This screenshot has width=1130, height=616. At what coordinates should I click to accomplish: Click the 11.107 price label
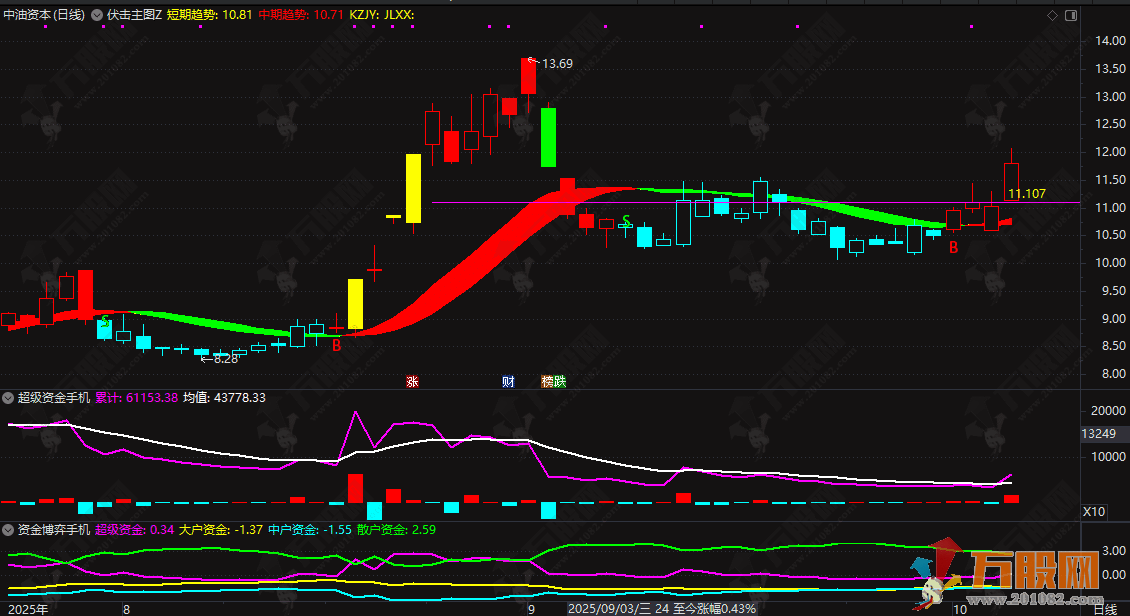click(x=1027, y=194)
